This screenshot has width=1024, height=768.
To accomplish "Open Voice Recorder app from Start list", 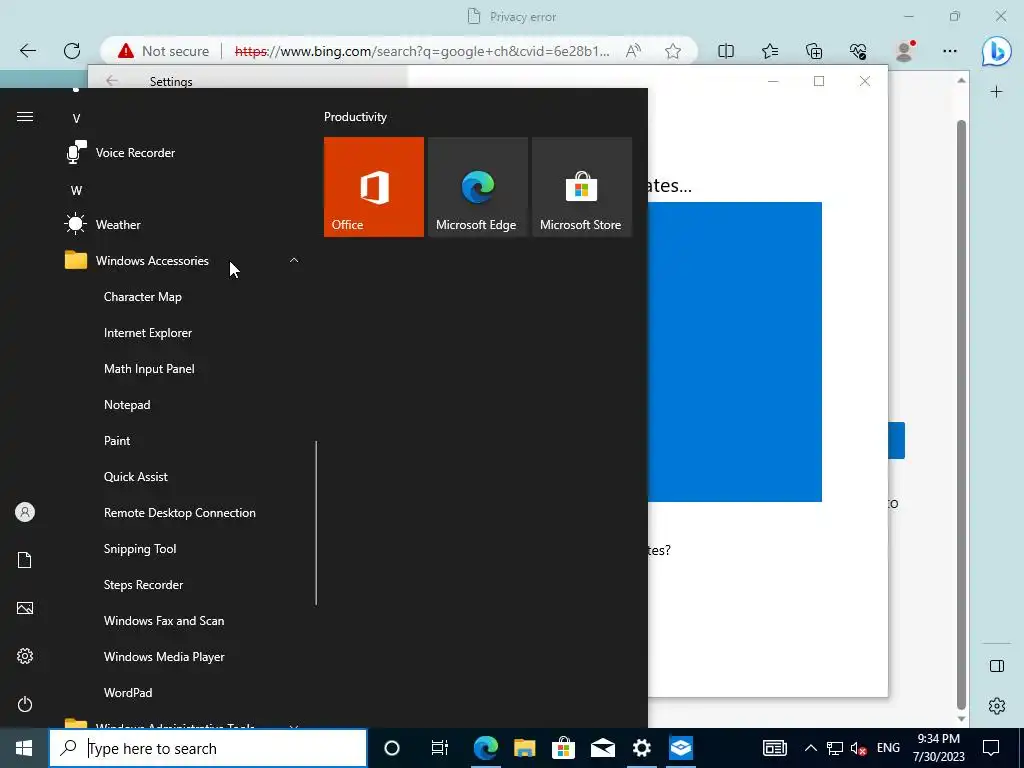I will coord(183,153).
